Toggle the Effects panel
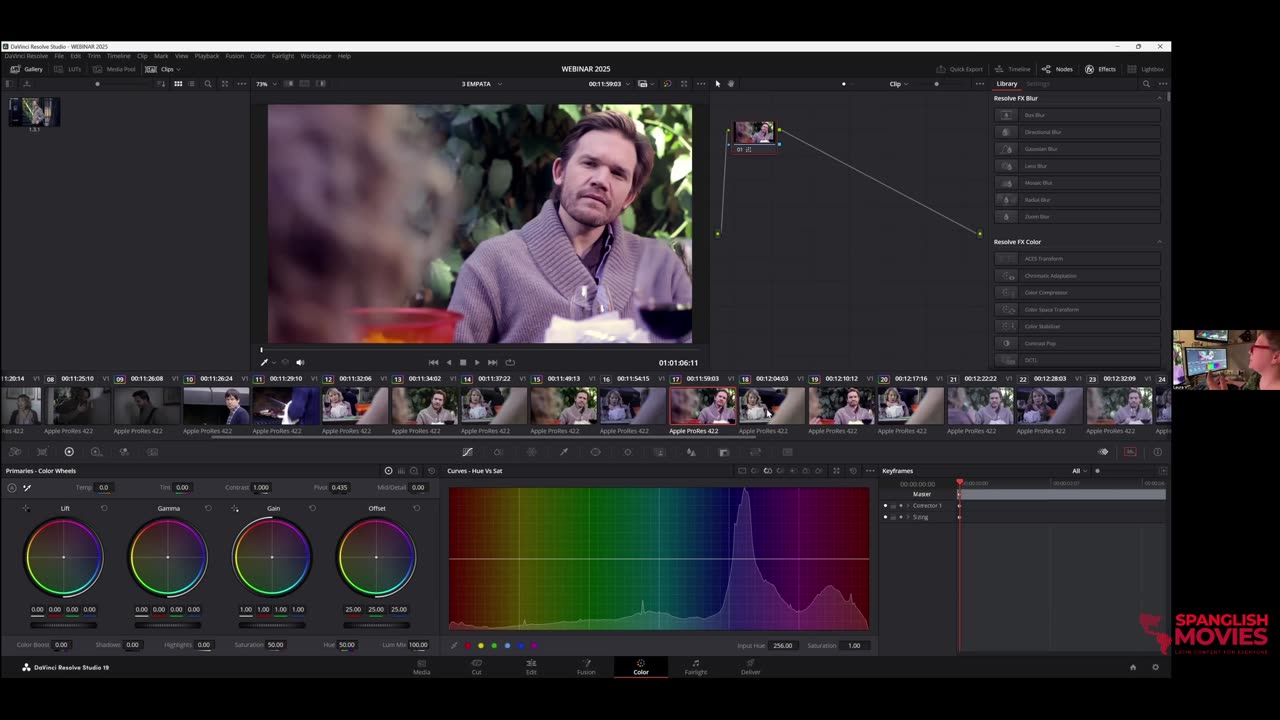This screenshot has height=720, width=1280. tap(1101, 69)
